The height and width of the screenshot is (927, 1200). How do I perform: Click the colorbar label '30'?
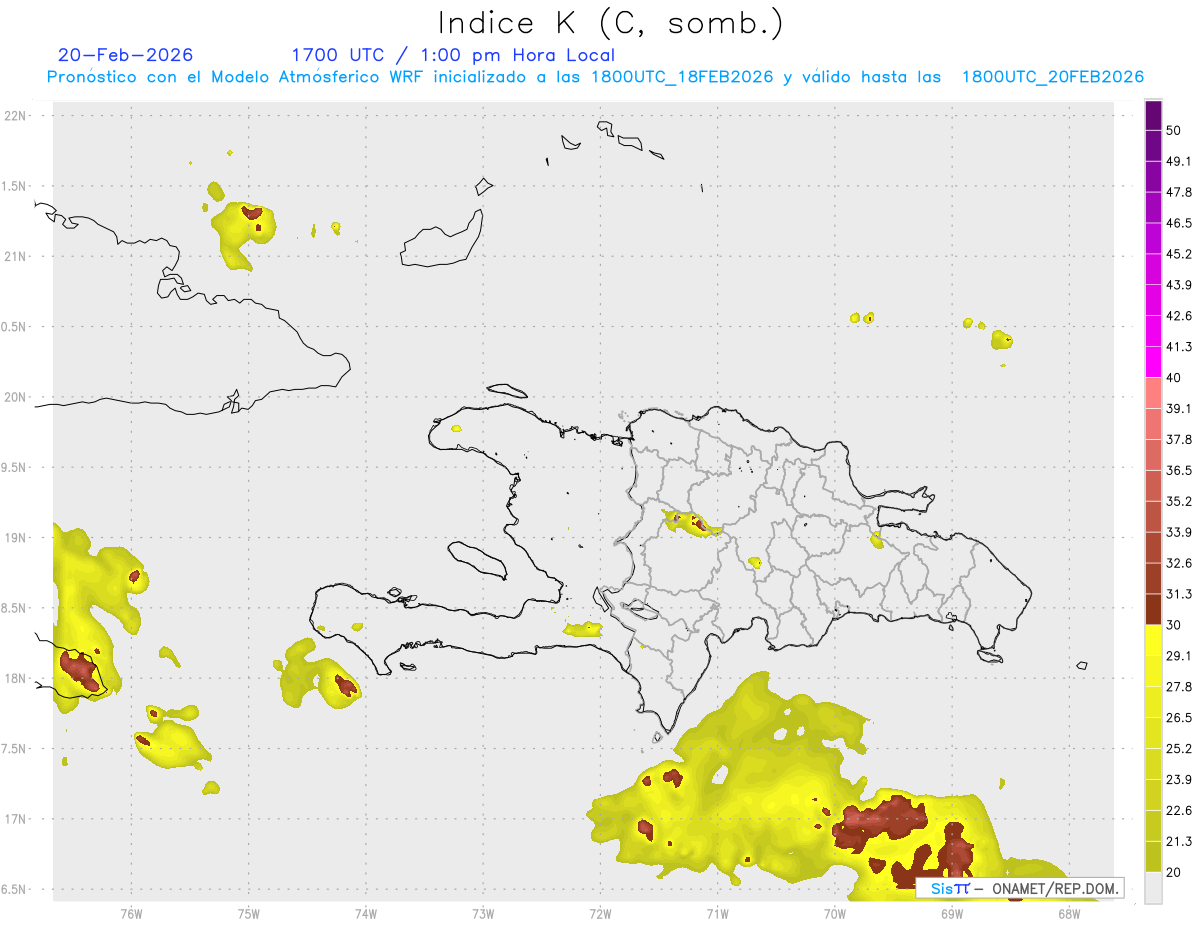point(1174,625)
